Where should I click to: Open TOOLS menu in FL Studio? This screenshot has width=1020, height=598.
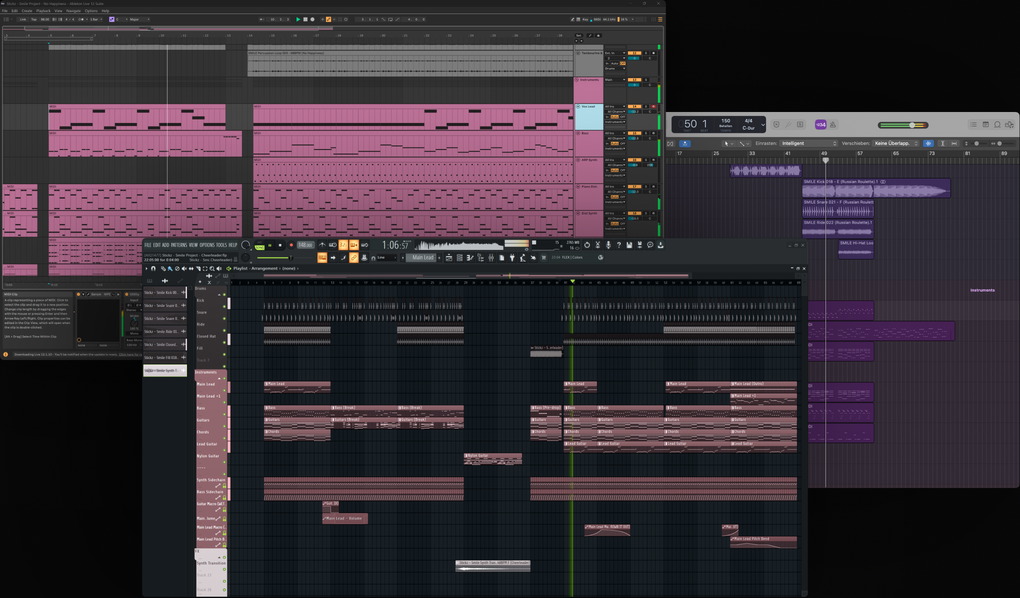221,245
